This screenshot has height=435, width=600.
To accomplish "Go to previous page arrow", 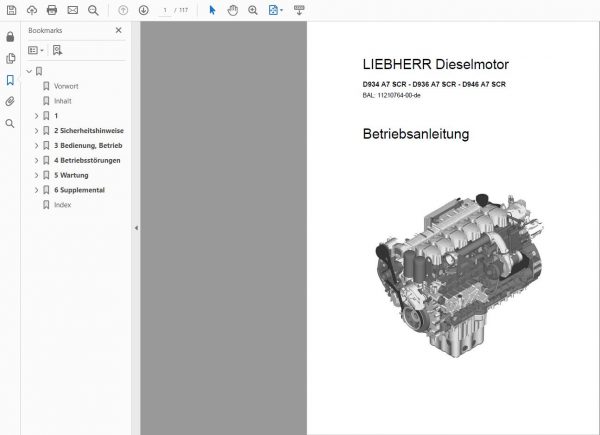I will [x=123, y=10].
